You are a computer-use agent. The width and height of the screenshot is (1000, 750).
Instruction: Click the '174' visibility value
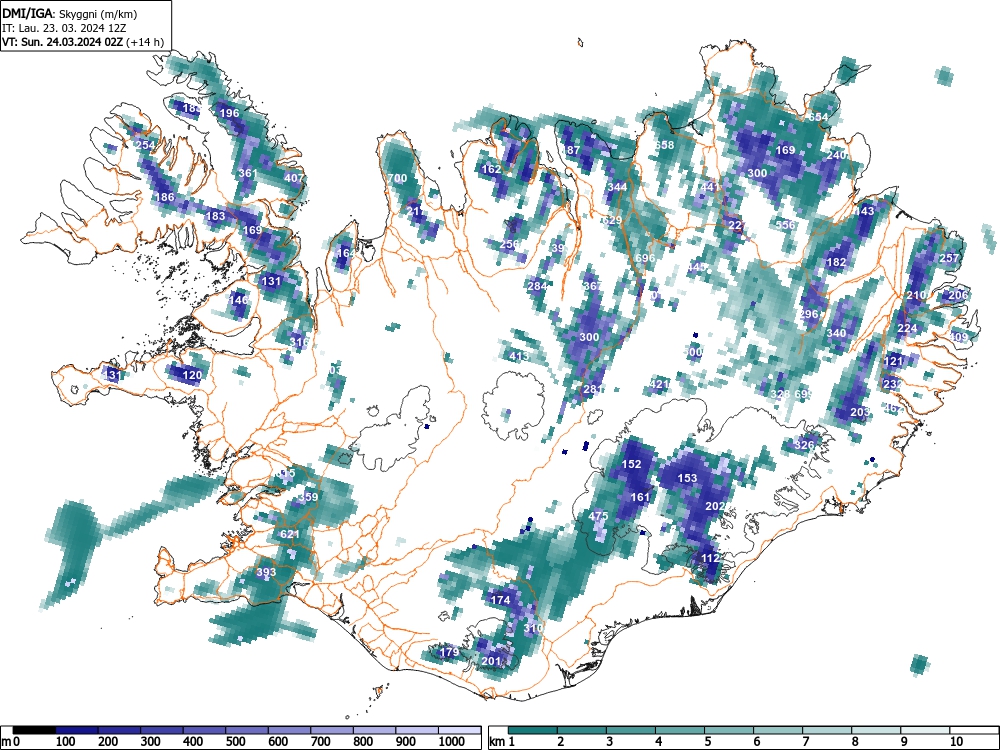pyautogui.click(x=500, y=599)
